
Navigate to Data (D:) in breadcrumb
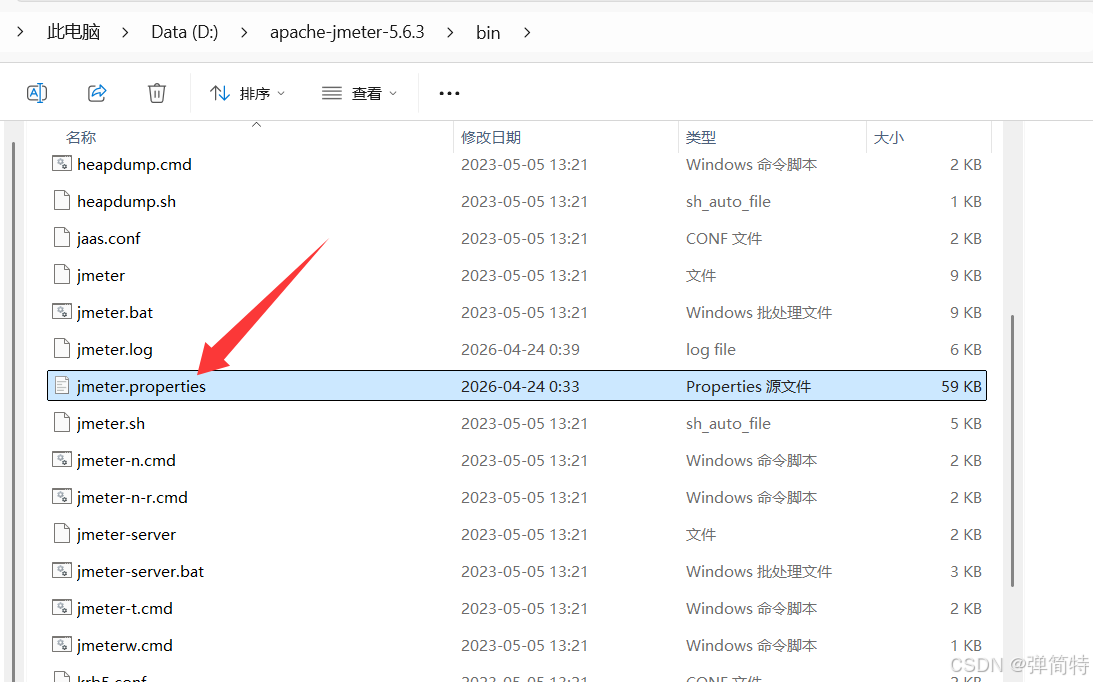(185, 32)
